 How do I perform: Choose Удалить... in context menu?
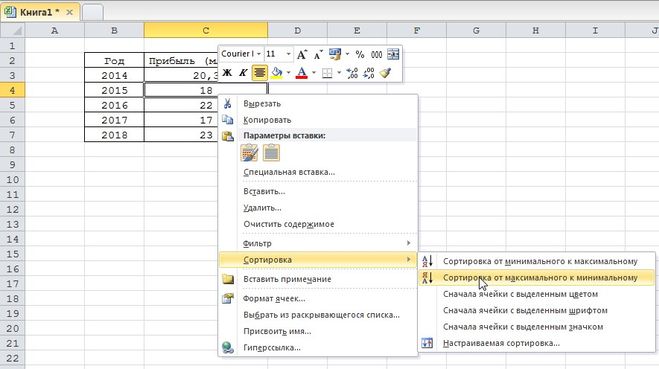coord(318,208)
